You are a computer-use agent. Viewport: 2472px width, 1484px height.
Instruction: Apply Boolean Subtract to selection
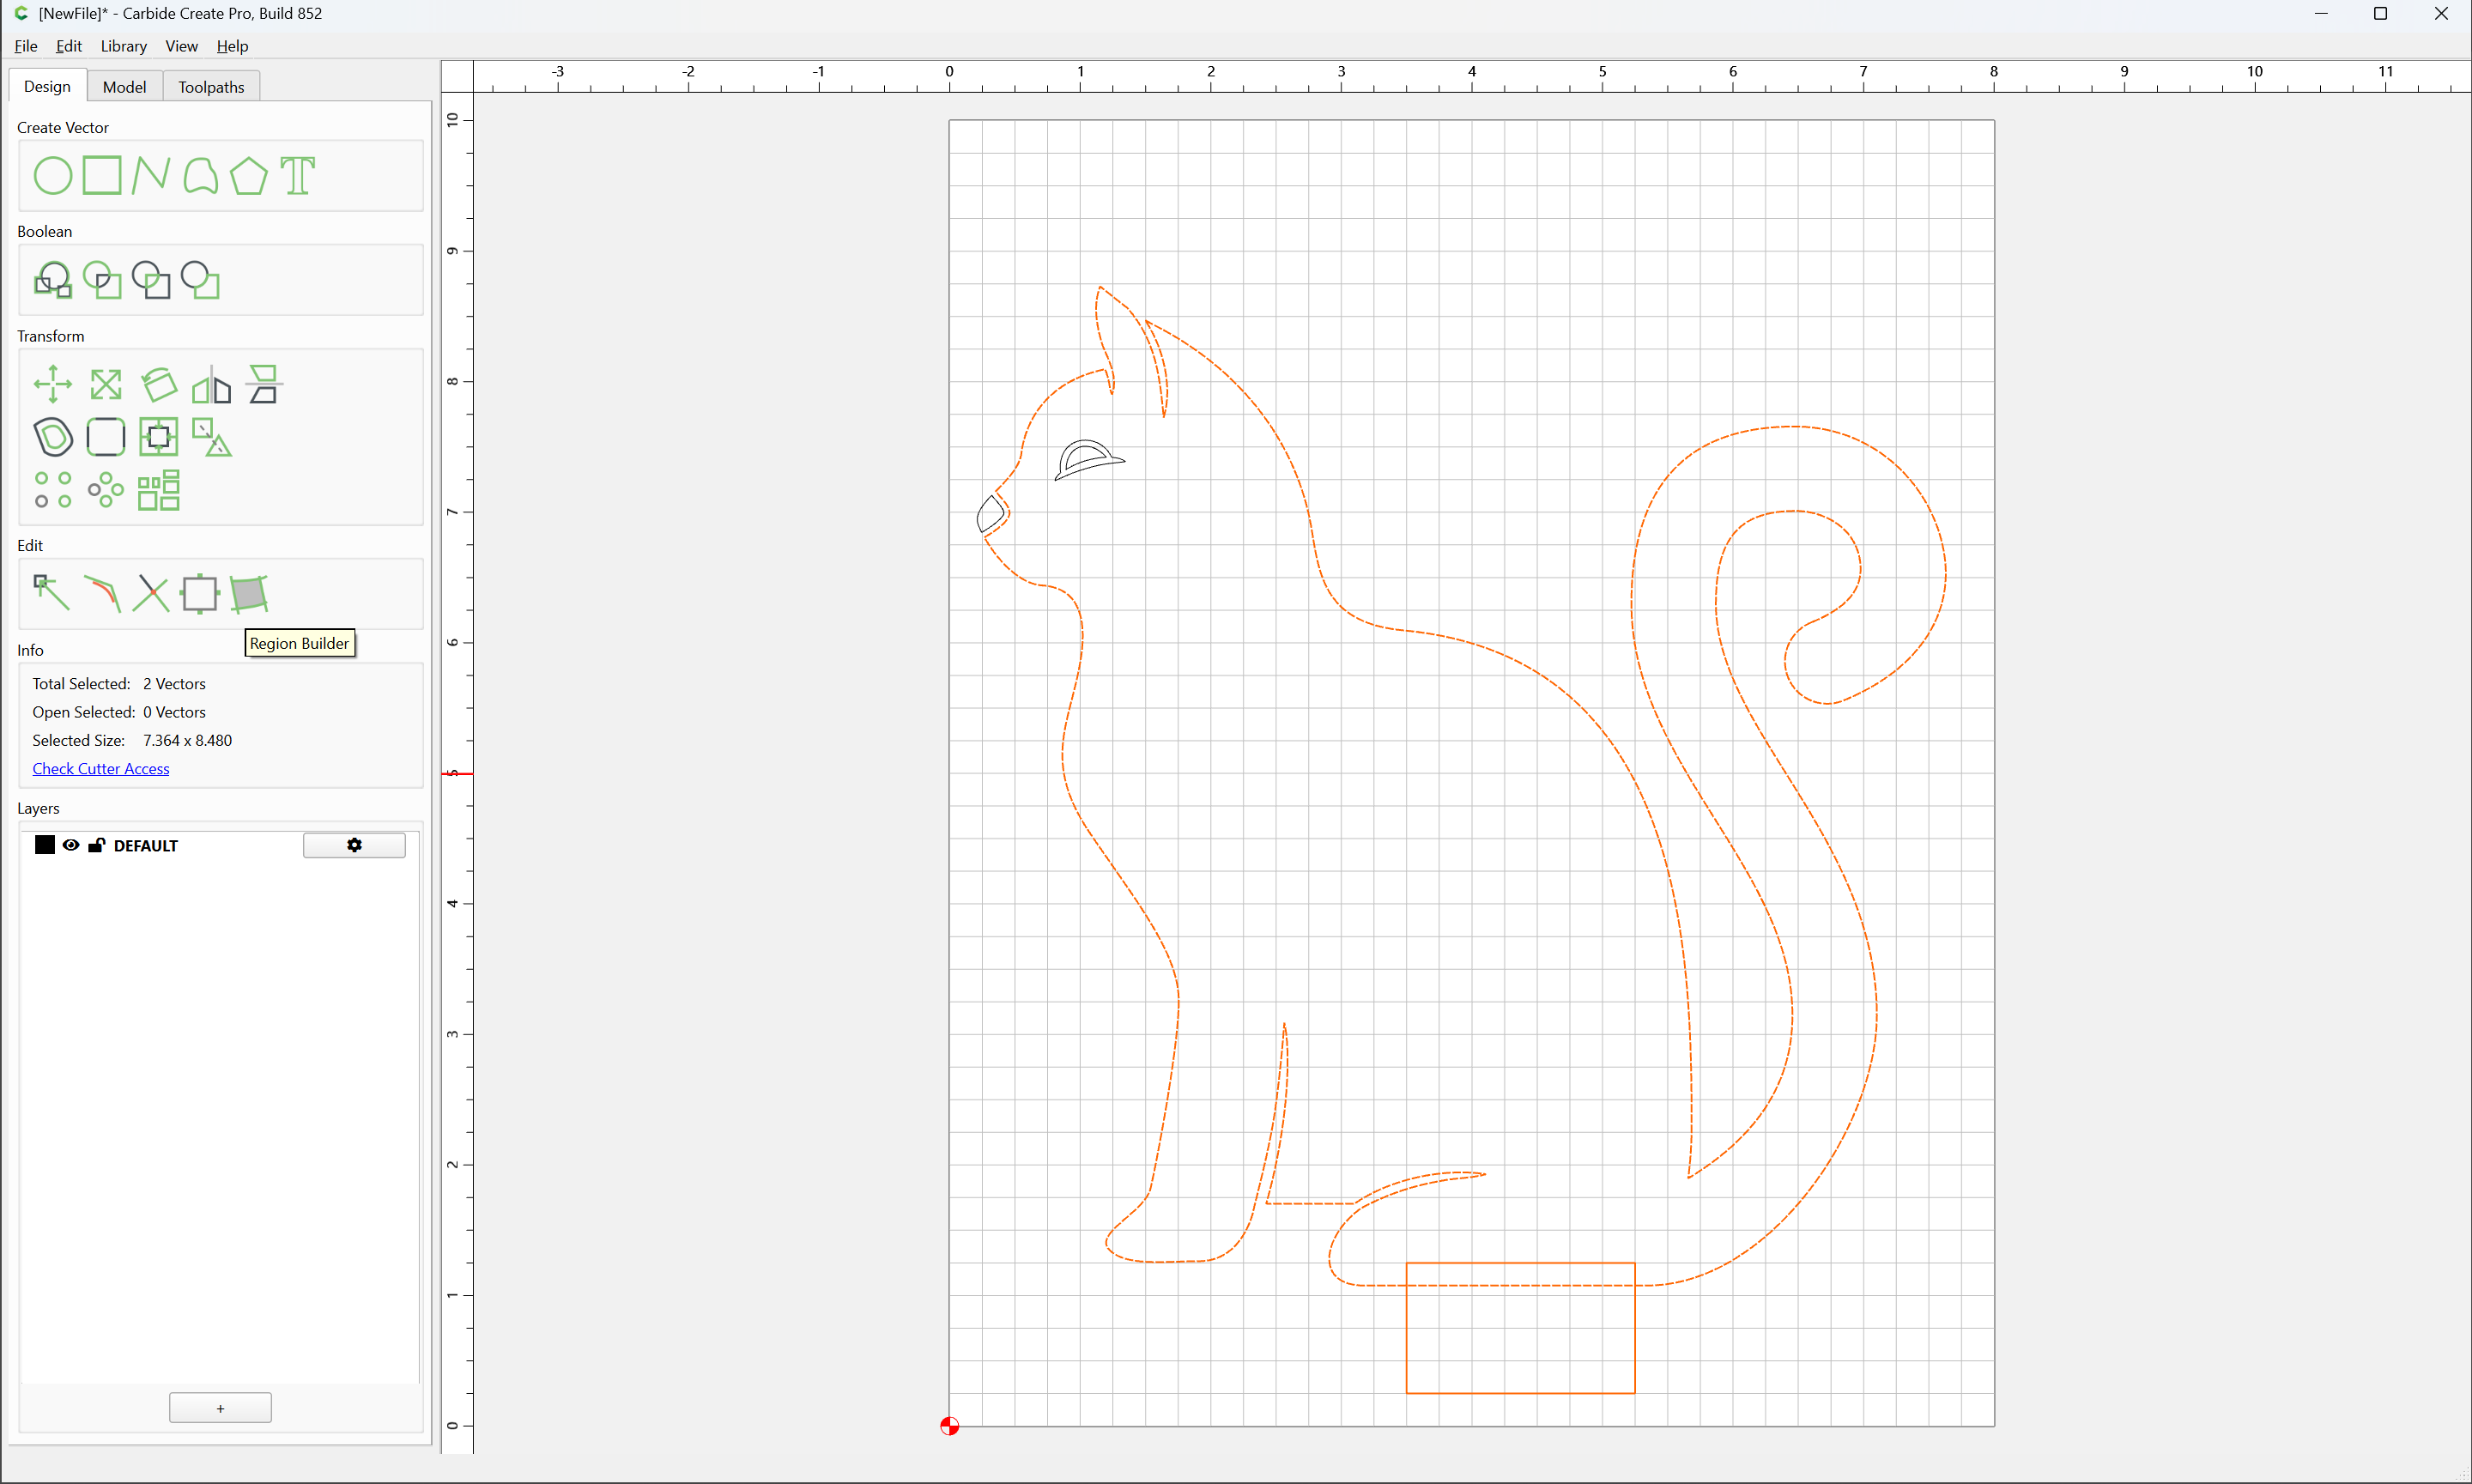(151, 280)
